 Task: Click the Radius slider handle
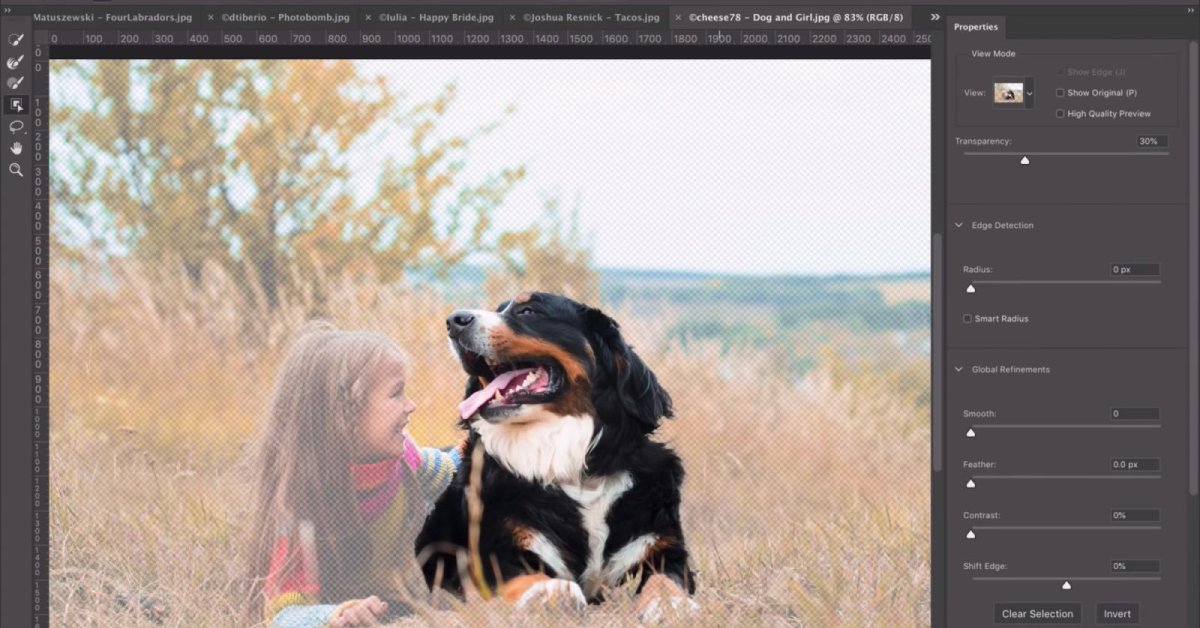click(x=970, y=288)
